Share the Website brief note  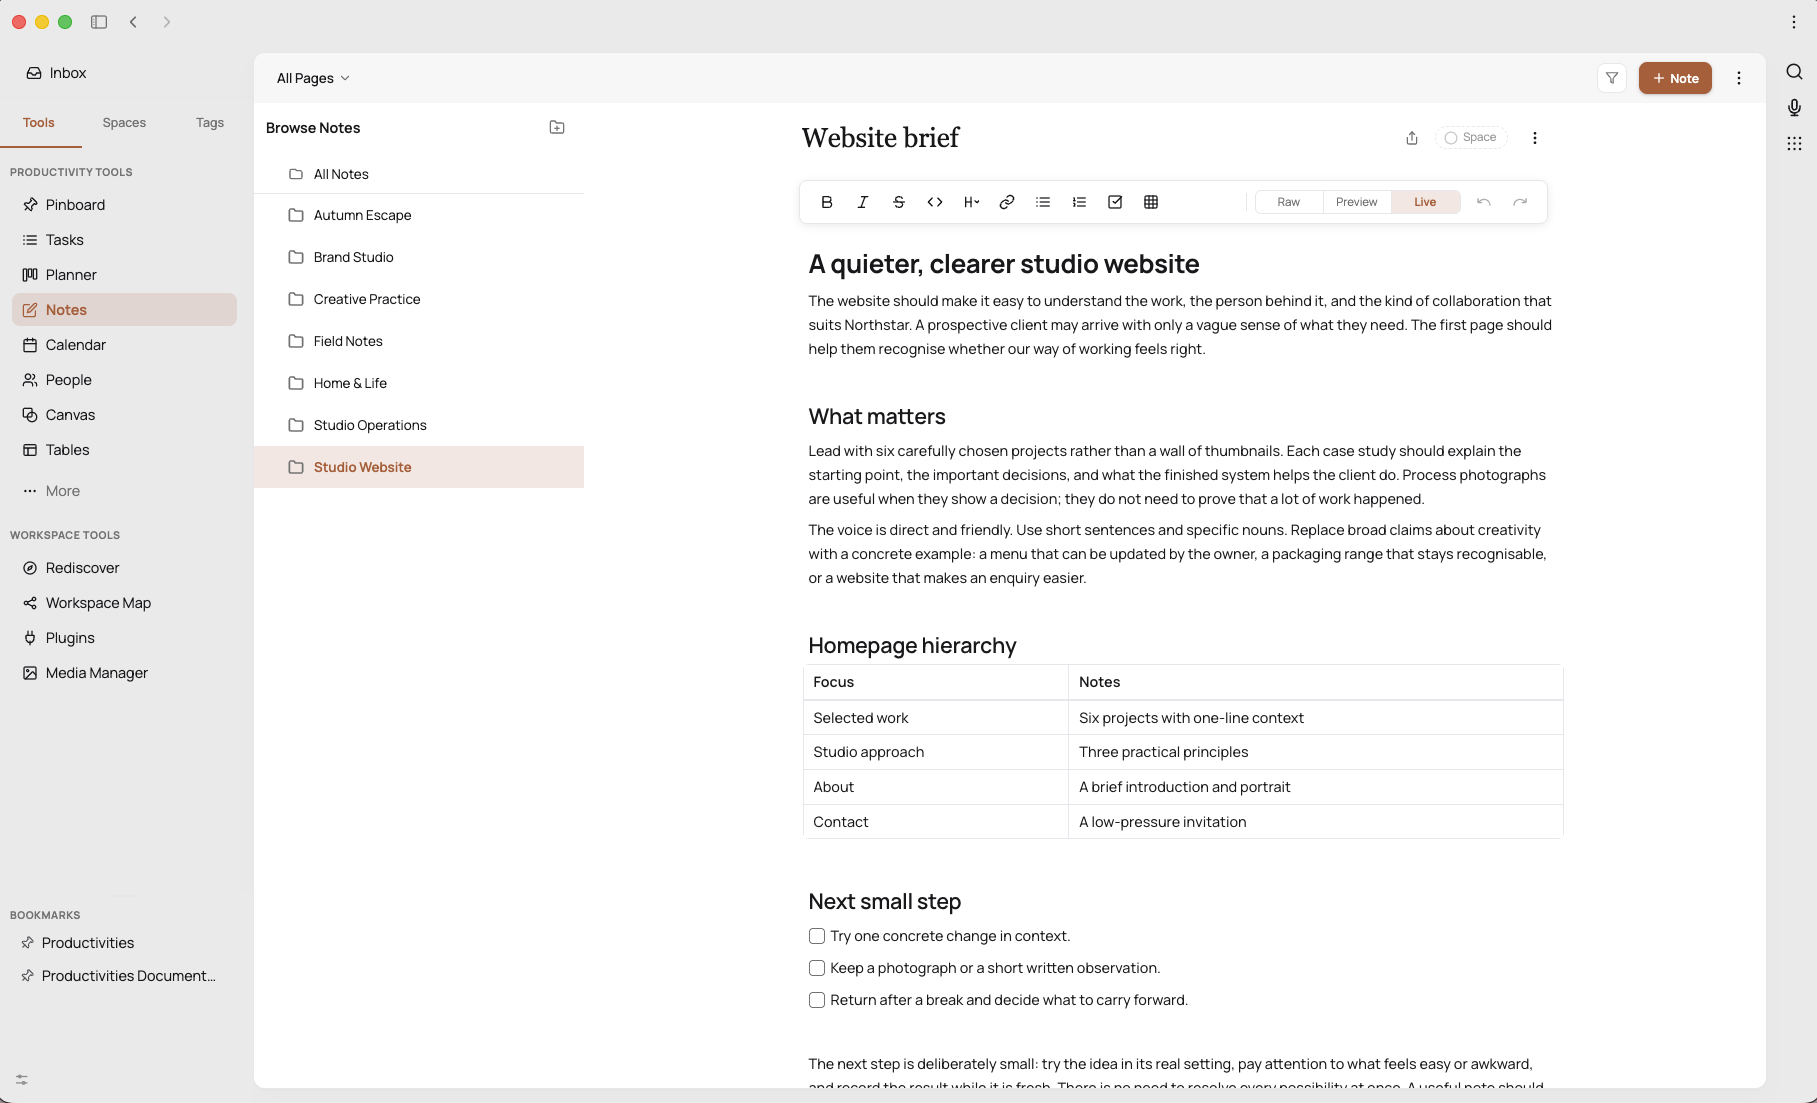(1411, 138)
